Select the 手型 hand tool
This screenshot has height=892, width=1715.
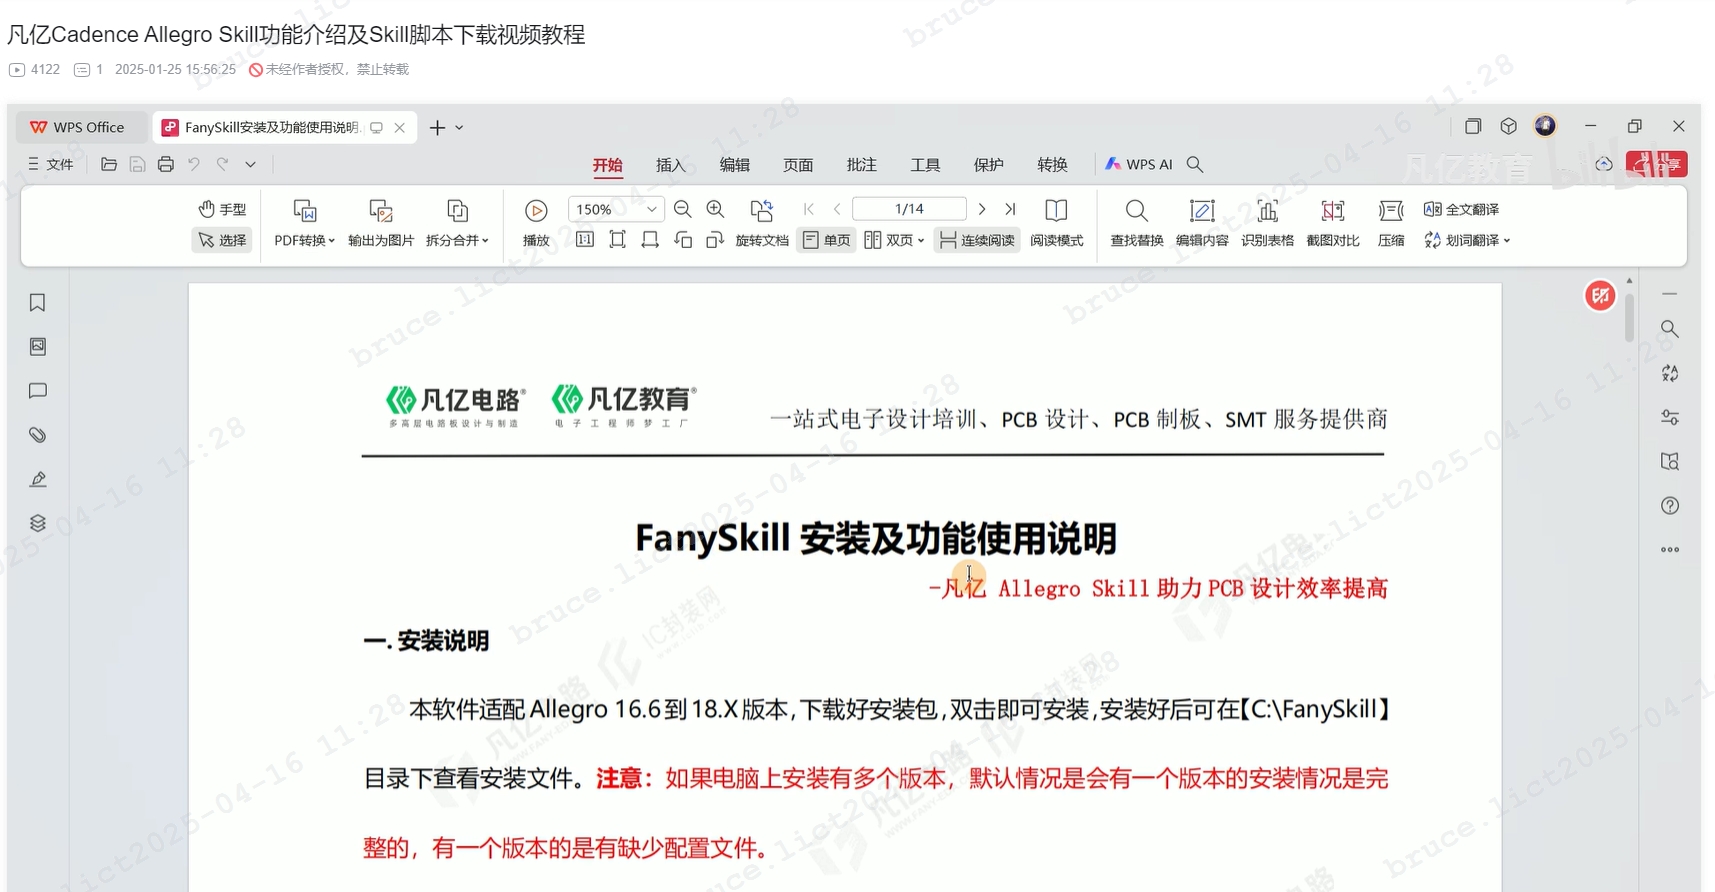(x=222, y=209)
